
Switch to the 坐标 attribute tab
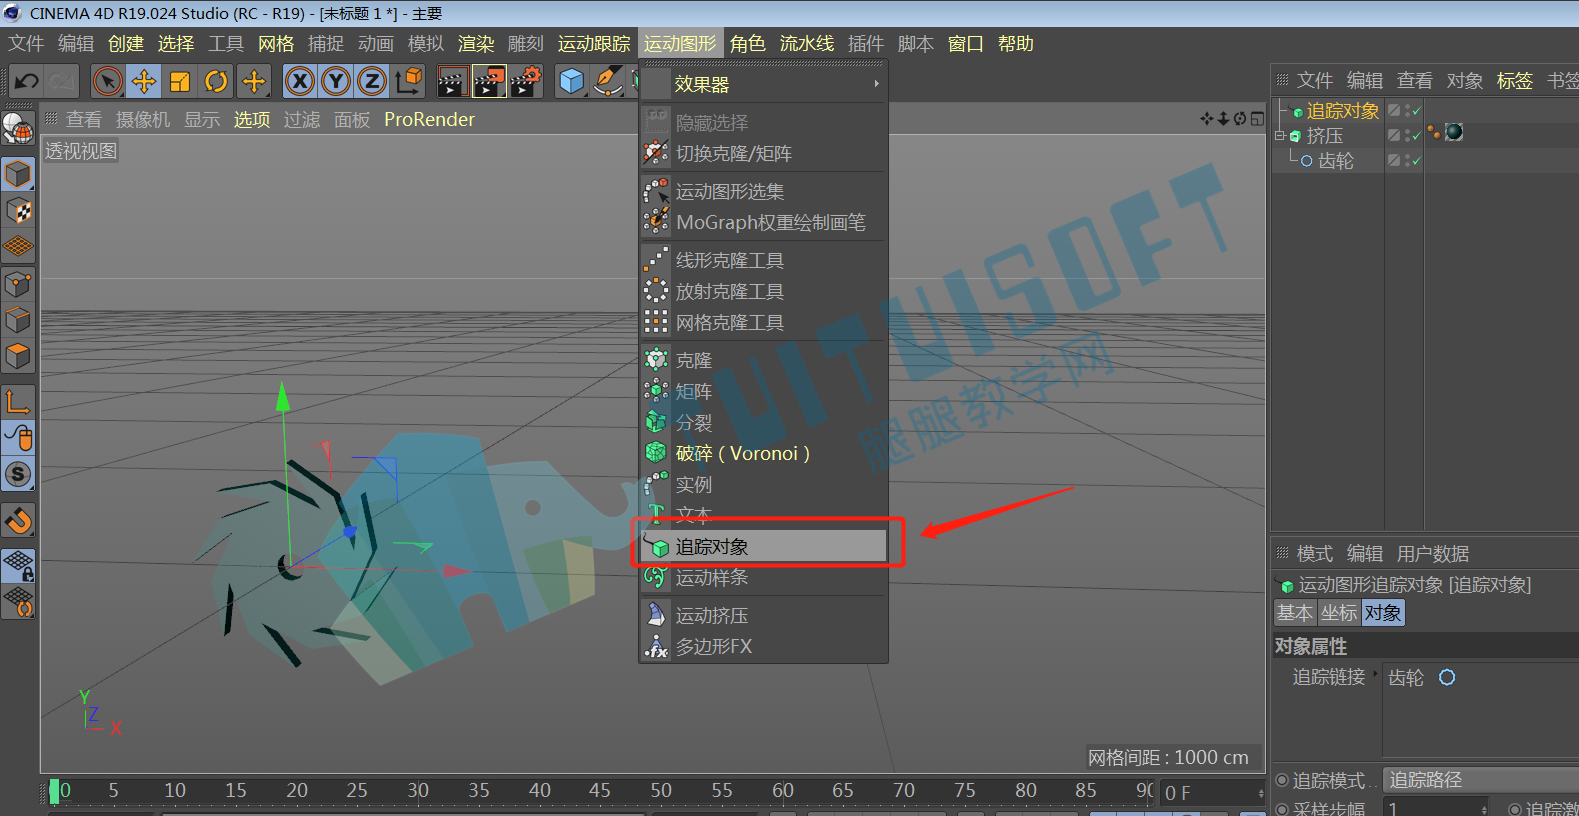1338,613
